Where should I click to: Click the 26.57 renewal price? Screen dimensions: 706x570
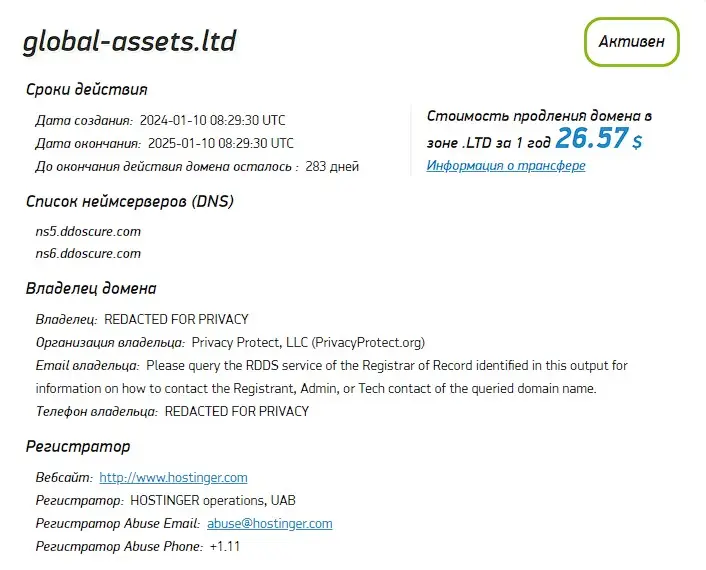coord(592,138)
